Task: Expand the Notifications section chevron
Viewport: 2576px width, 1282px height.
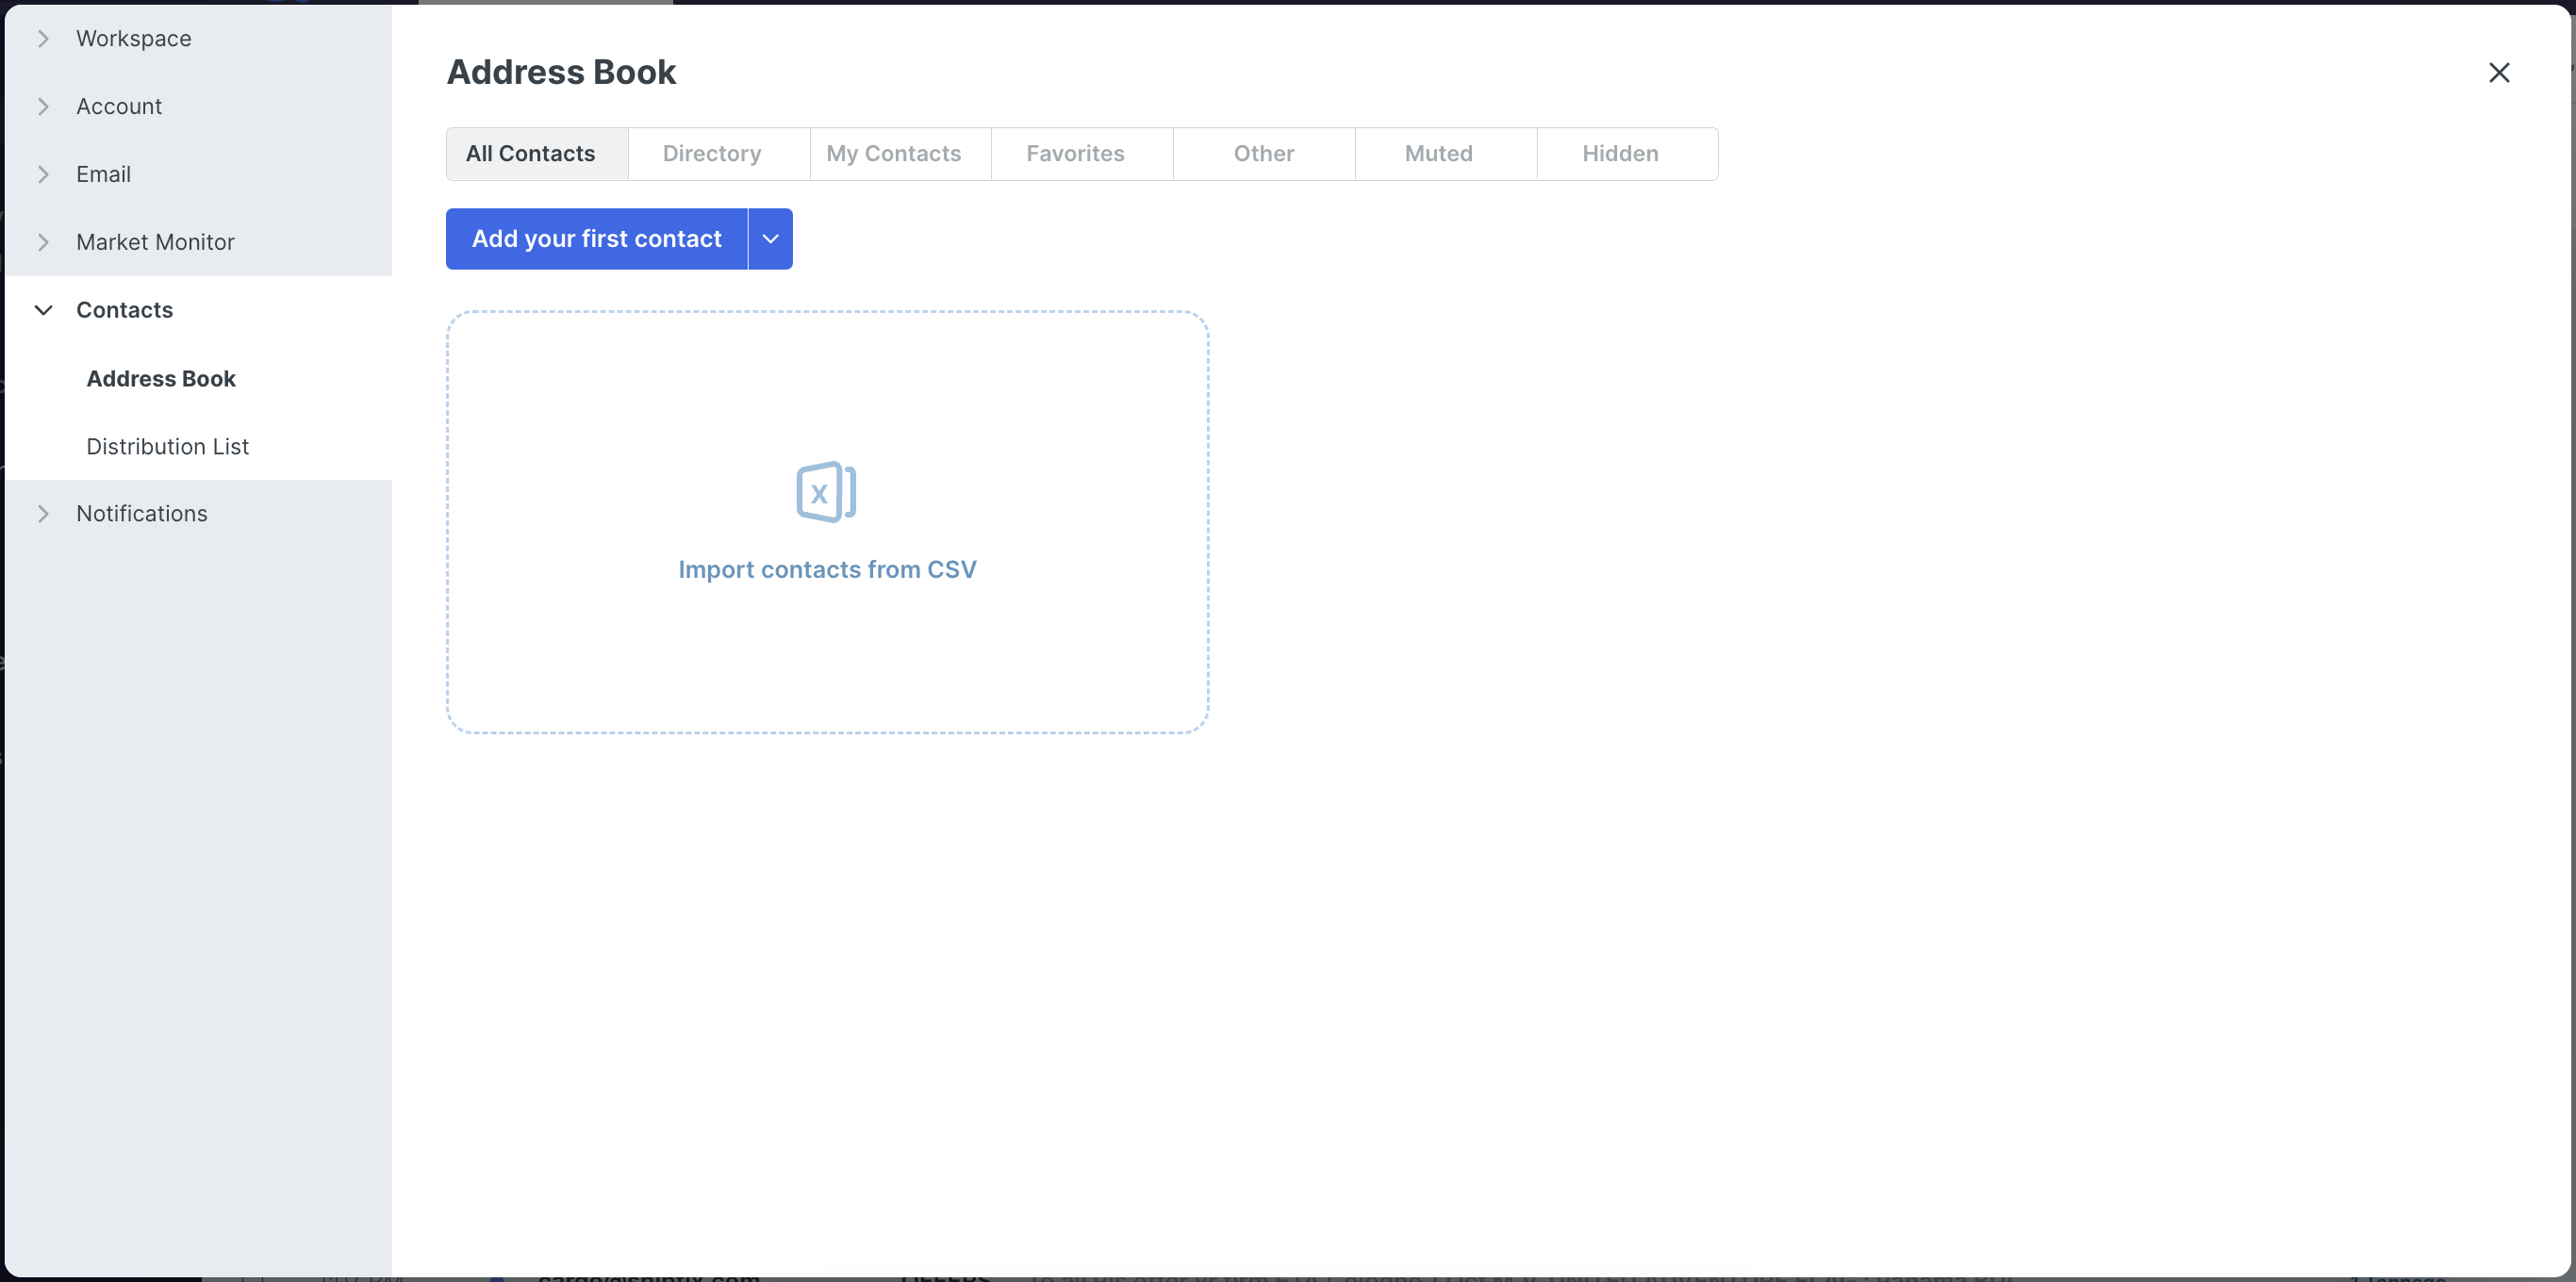Action: click(x=43, y=513)
